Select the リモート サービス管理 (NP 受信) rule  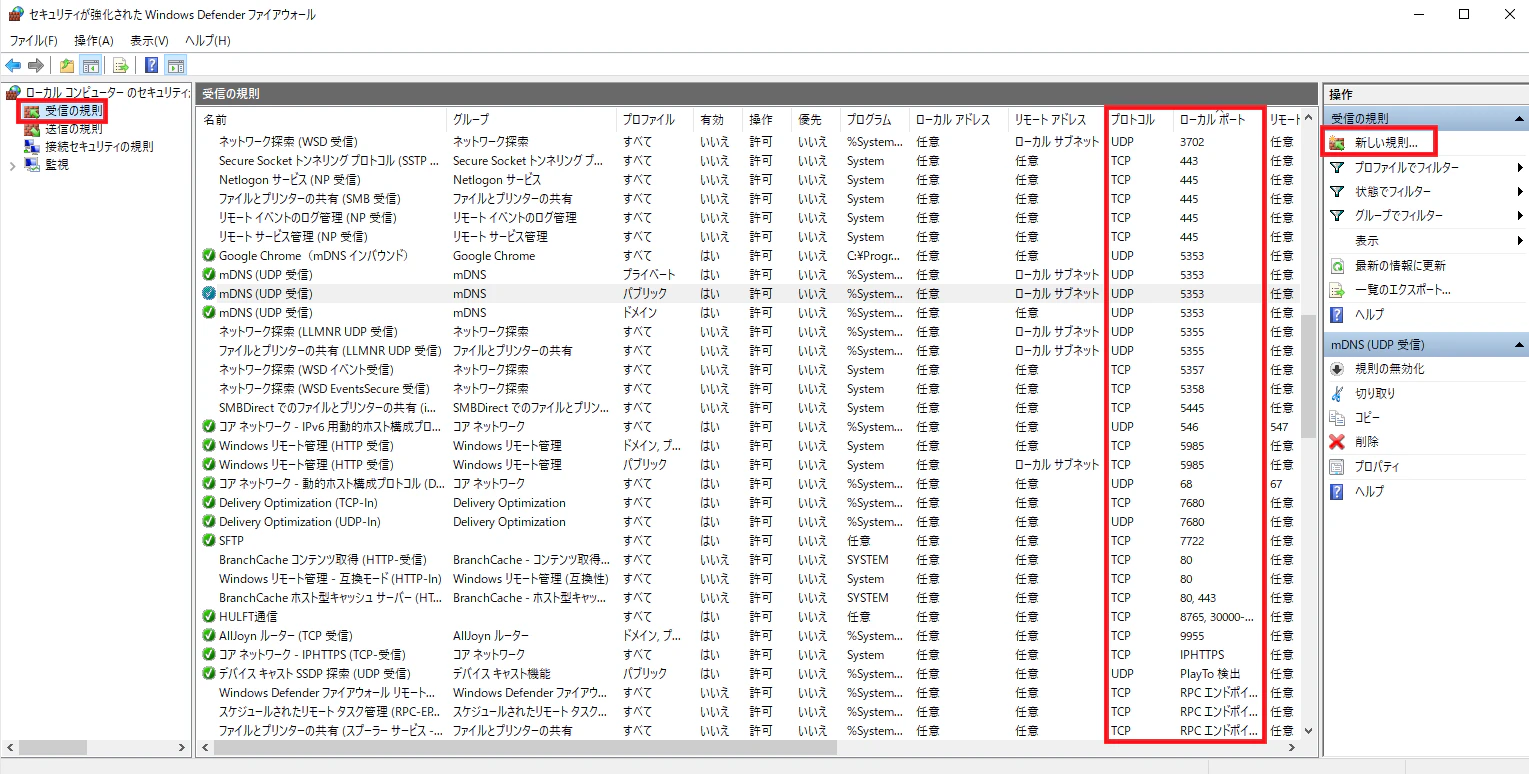(750, 237)
